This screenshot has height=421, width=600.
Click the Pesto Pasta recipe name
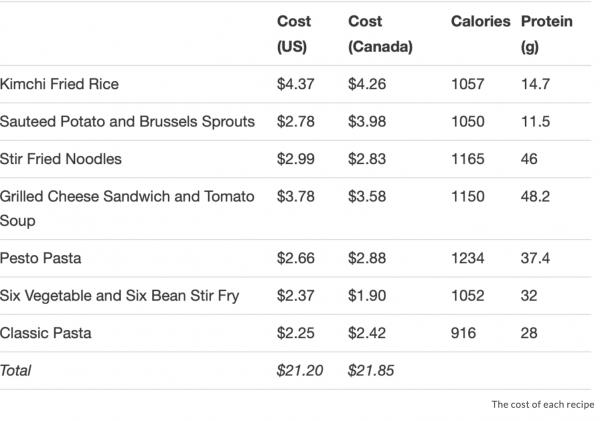41,258
